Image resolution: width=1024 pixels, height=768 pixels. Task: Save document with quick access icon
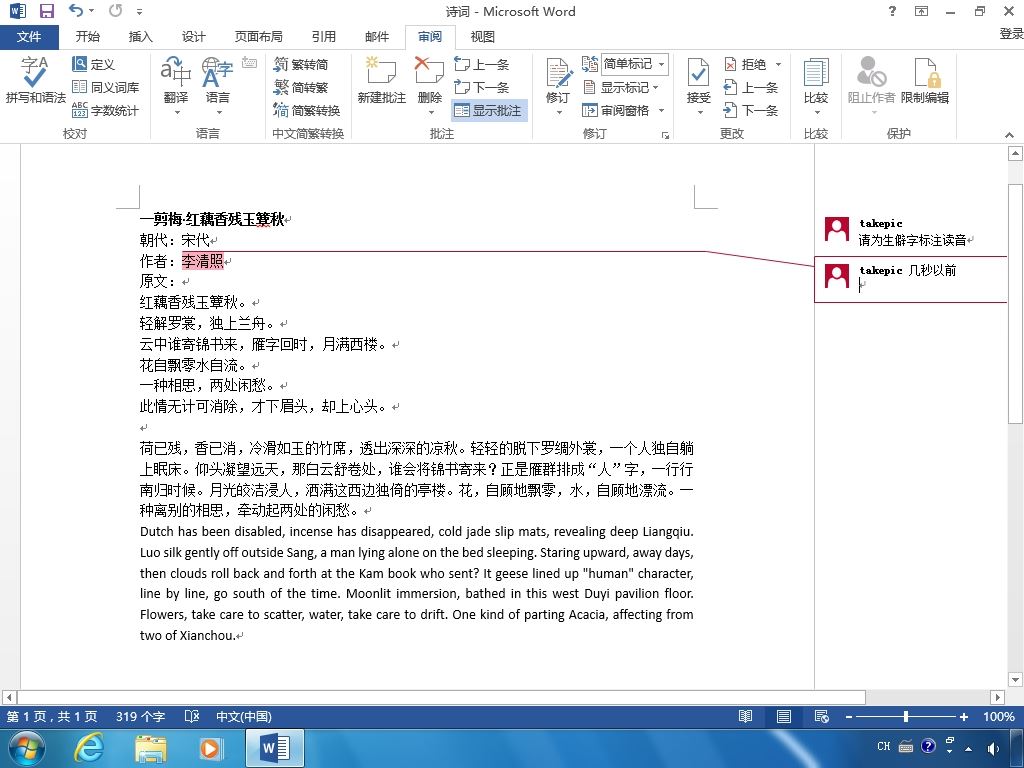[46, 11]
